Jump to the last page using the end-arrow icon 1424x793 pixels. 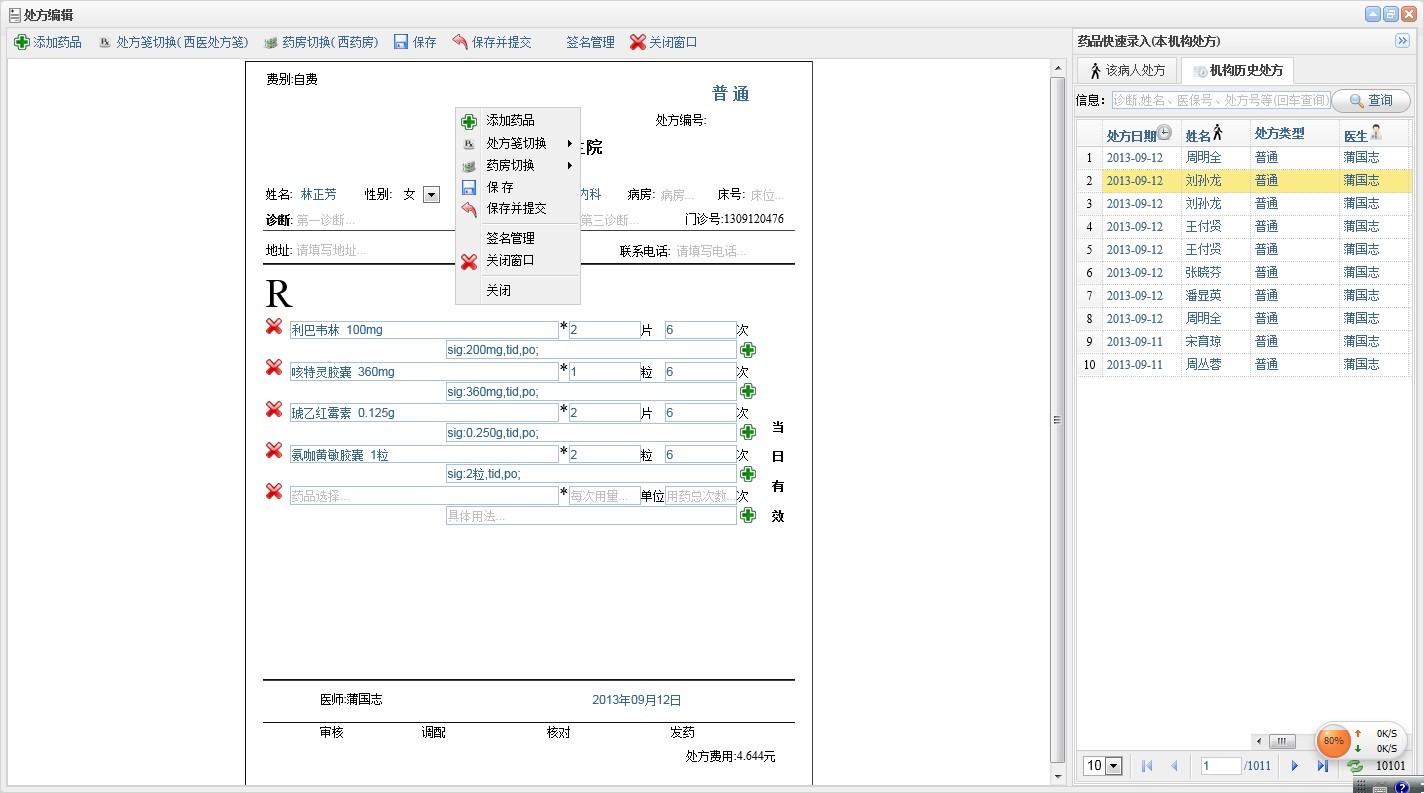point(1323,765)
